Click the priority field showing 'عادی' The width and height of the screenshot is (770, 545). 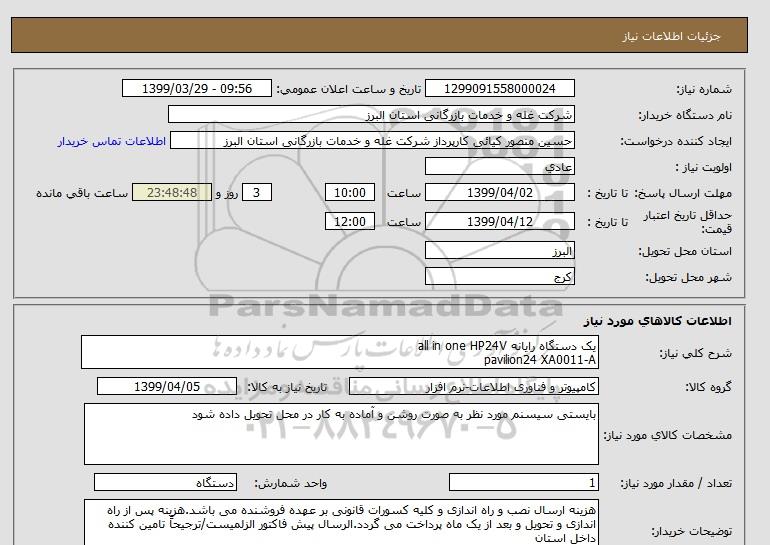pos(499,167)
